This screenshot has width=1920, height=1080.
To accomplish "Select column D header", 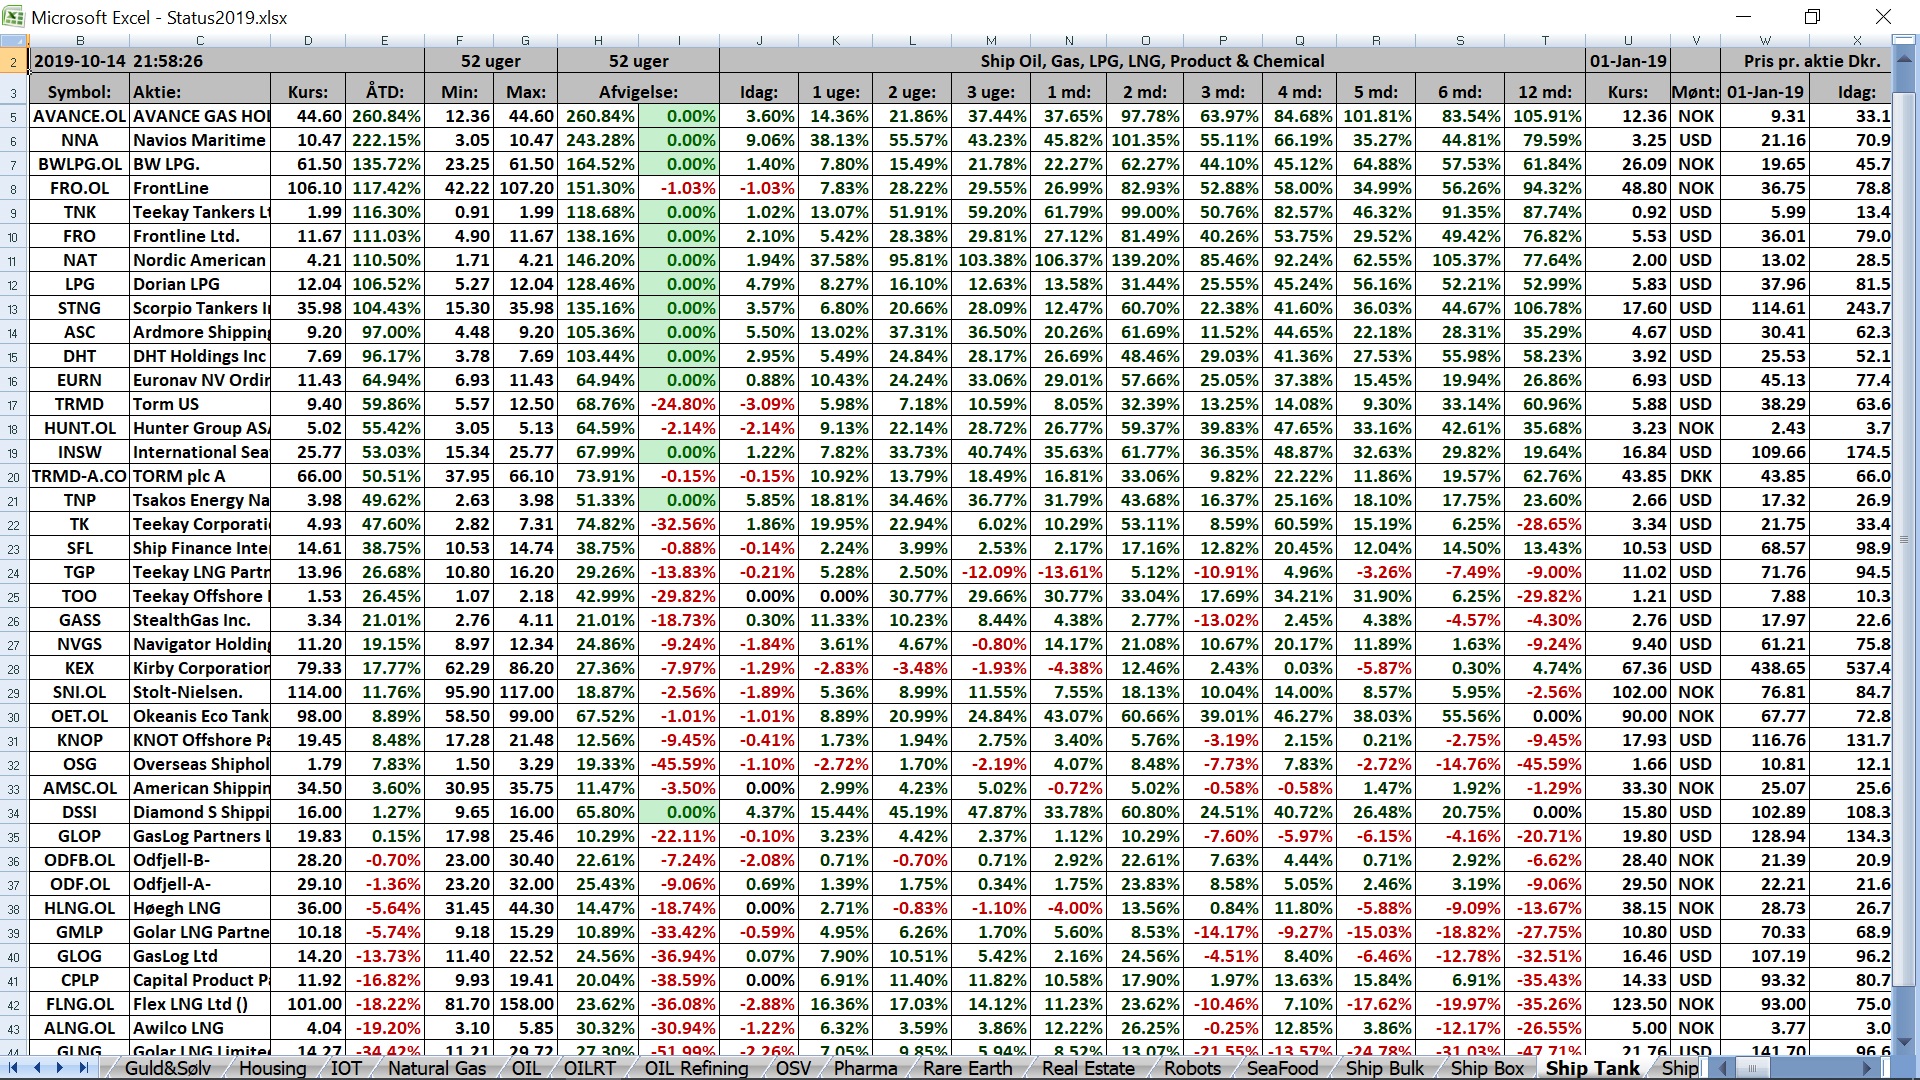I will point(308,41).
